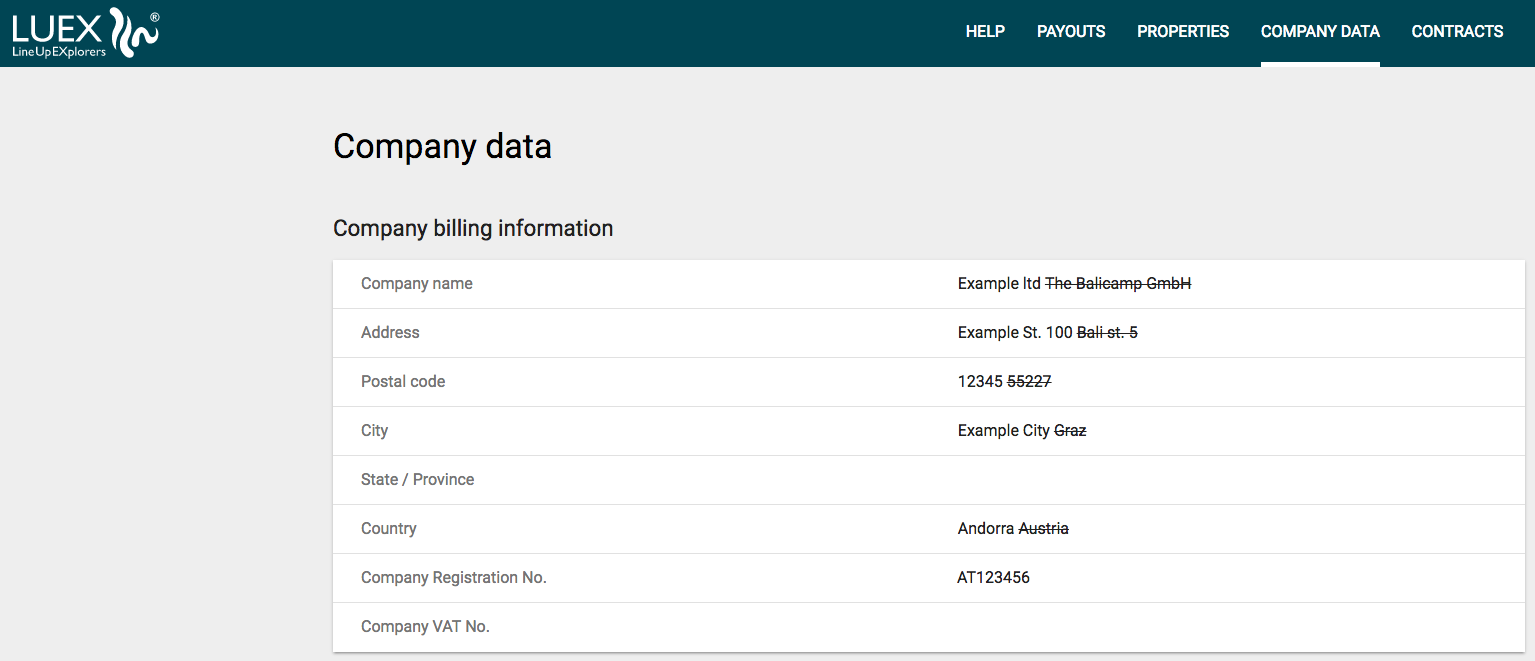Click the City row label
This screenshot has width=1535, height=661.
(374, 431)
